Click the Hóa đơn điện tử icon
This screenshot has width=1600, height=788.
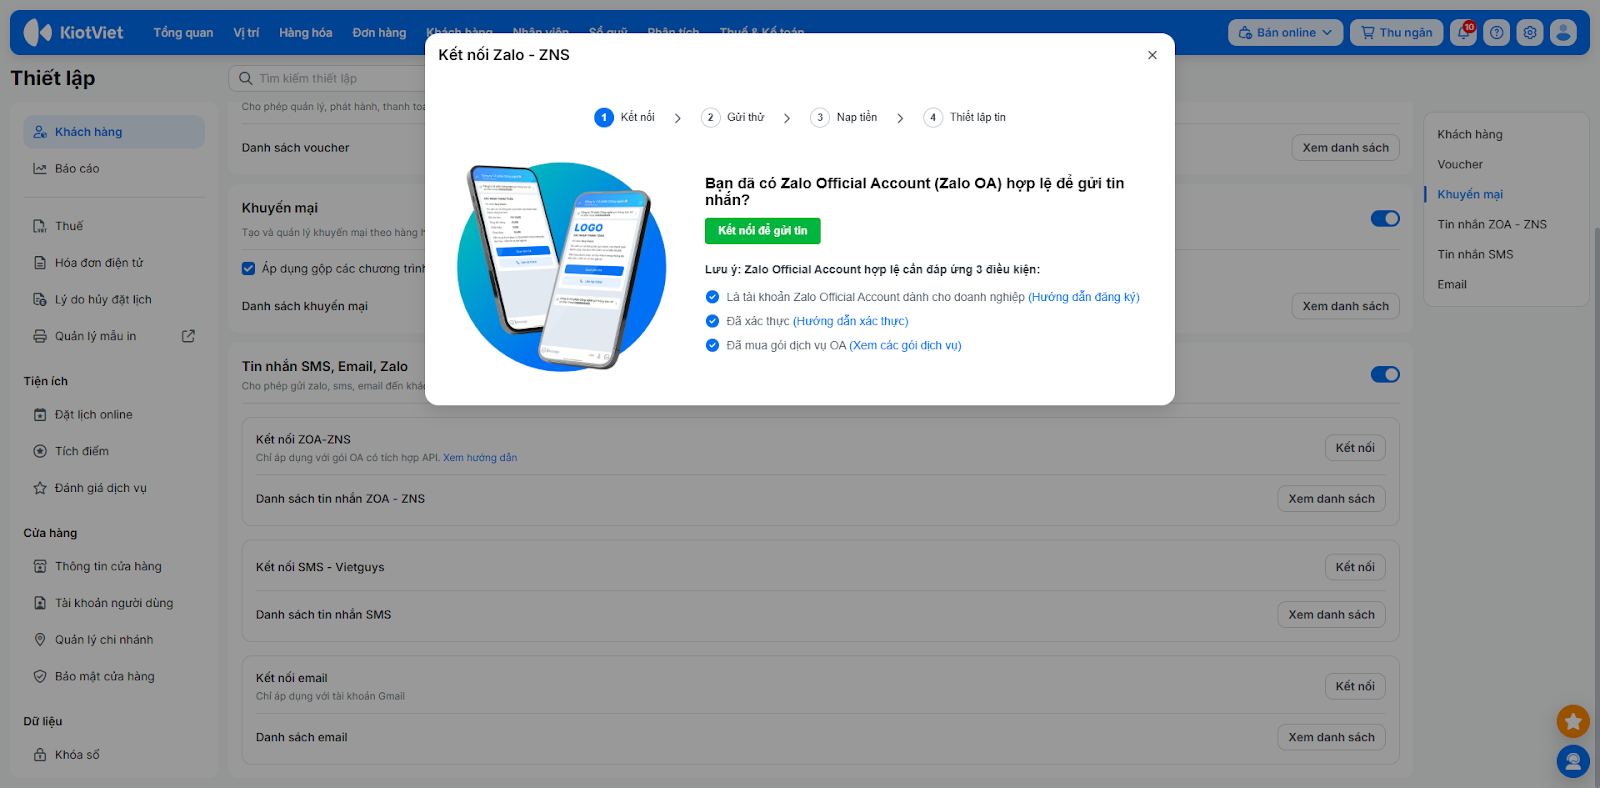pos(40,263)
